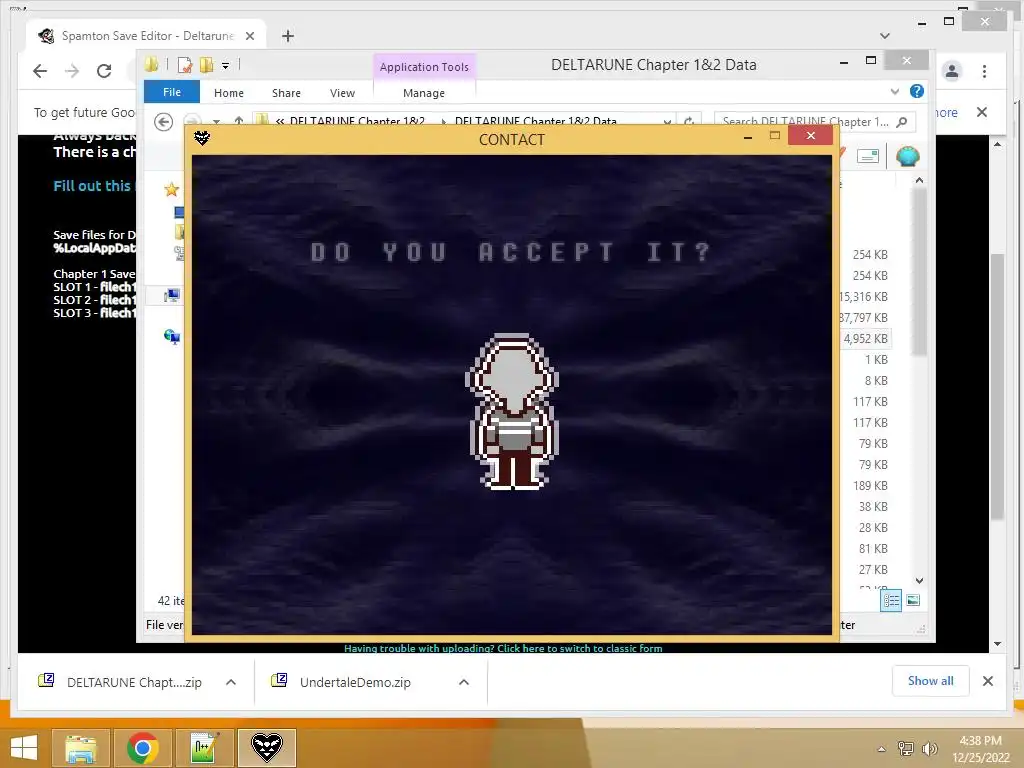Reload the Chrome page
The height and width of the screenshot is (768, 1024).
pos(104,71)
